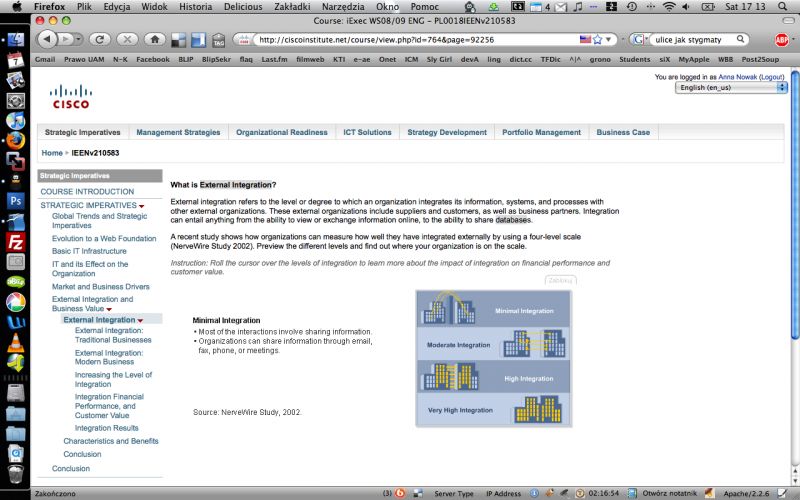This screenshot has height=500, width=800.
Task: Open the Gmail bookmark
Action: [45, 59]
